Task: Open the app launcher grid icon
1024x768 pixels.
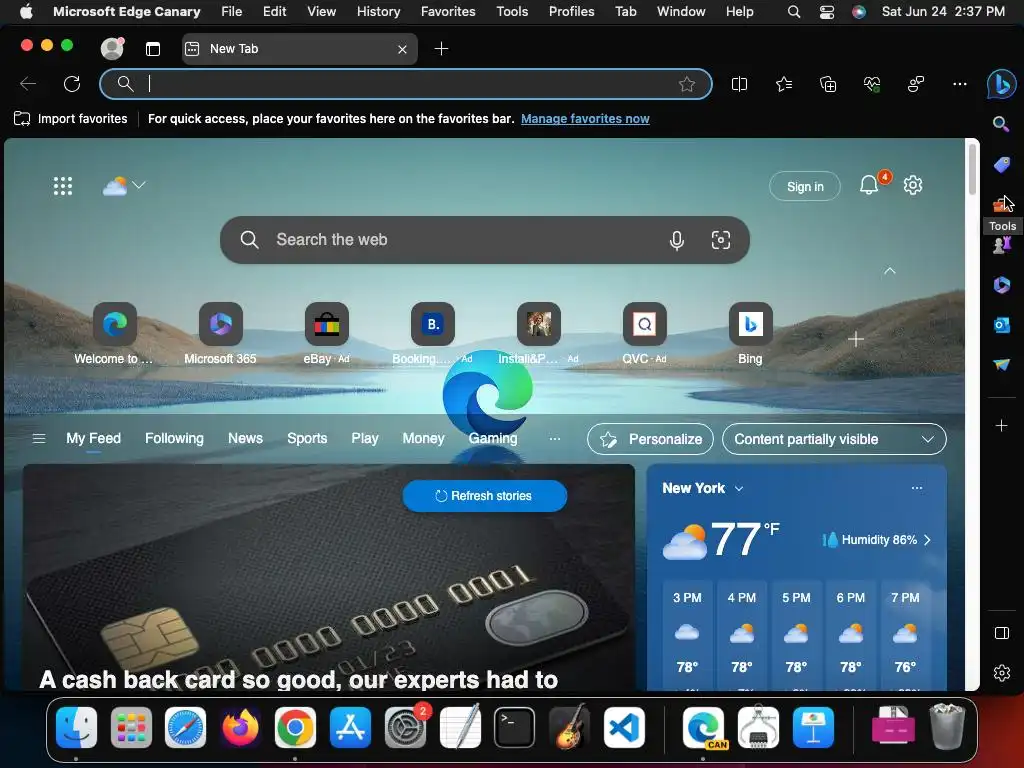Action: pos(63,186)
